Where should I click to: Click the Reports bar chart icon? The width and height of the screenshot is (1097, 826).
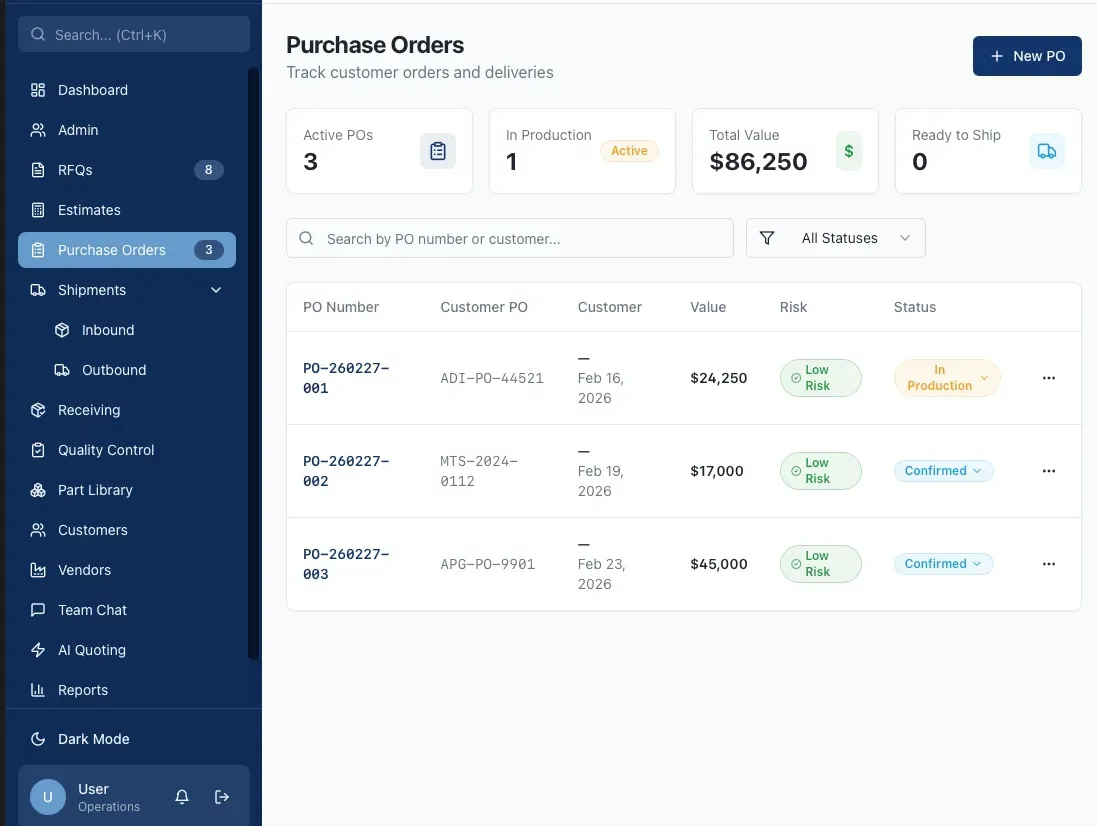(x=38, y=690)
